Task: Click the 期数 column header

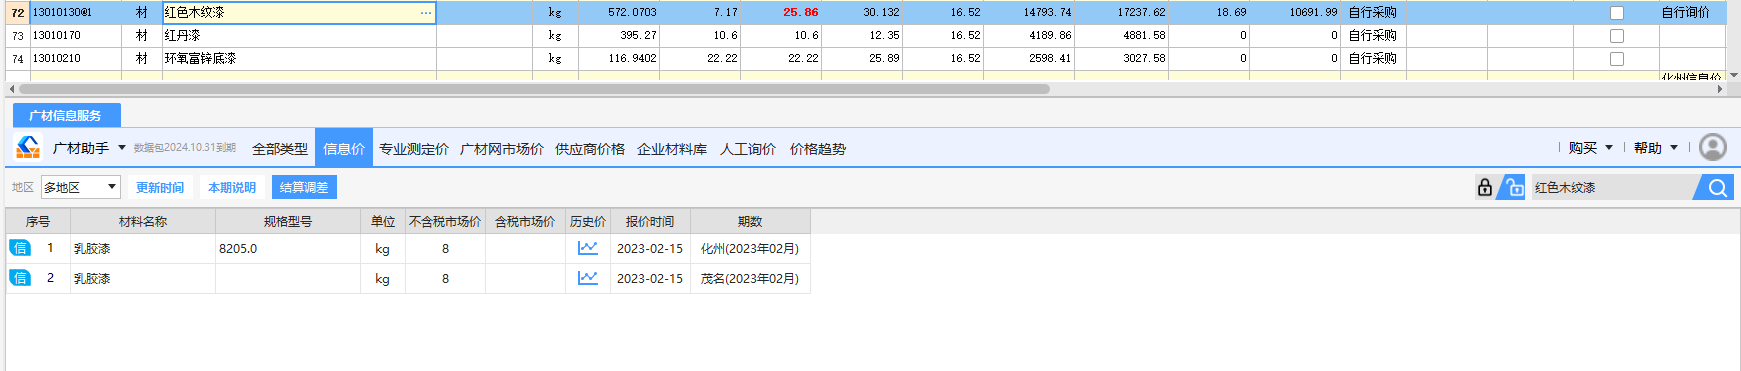Action: point(750,221)
